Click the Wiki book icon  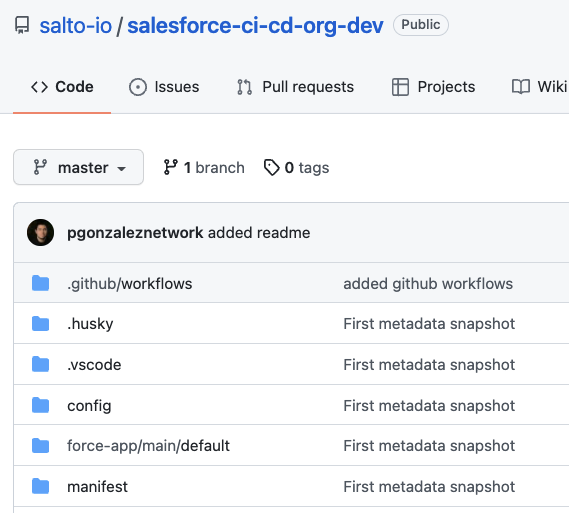point(521,87)
